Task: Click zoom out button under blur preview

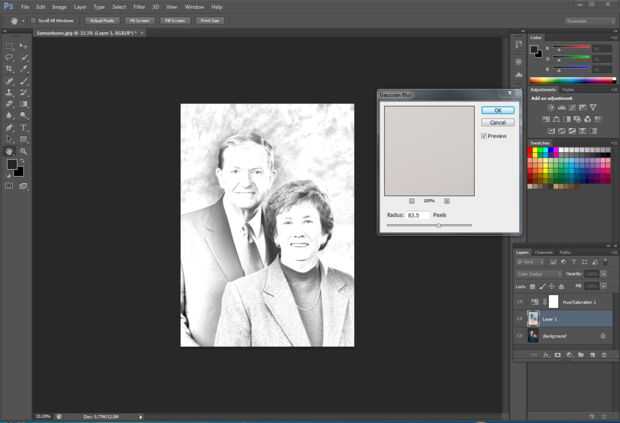Action: point(412,201)
